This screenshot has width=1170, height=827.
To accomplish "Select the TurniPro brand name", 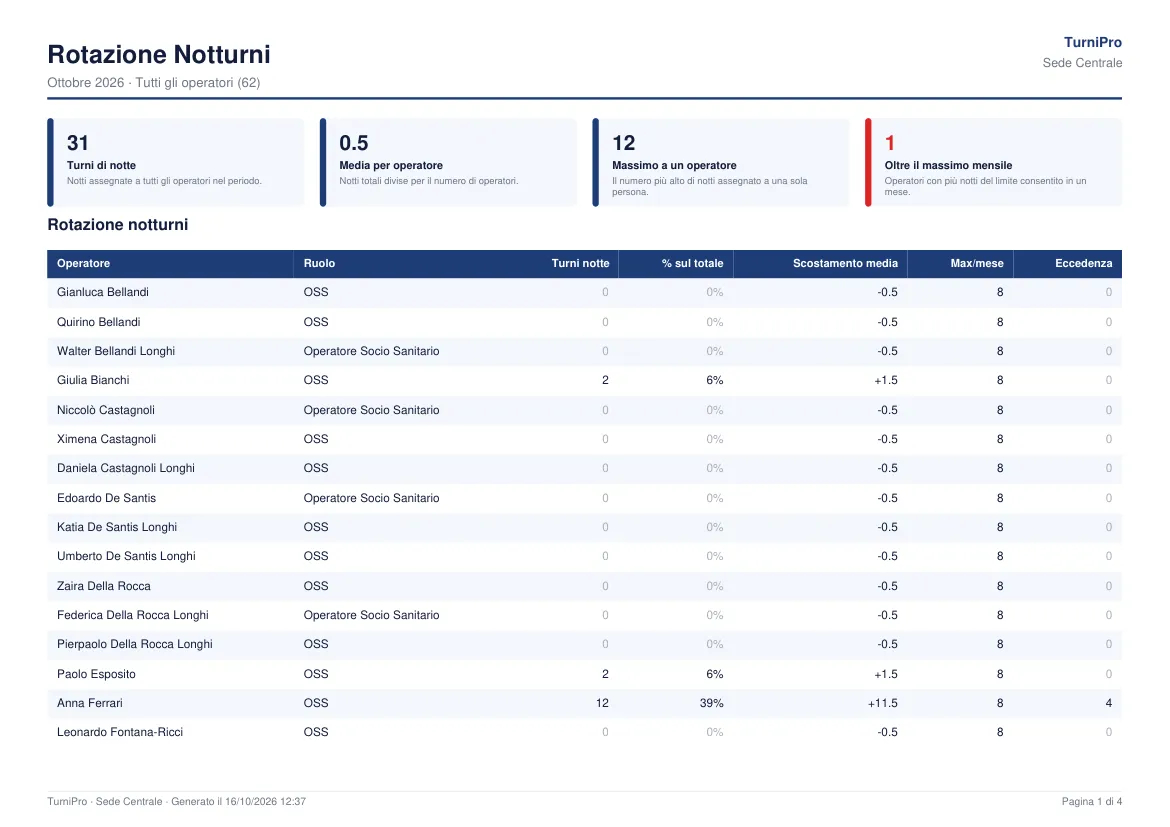I will (x=1092, y=43).
